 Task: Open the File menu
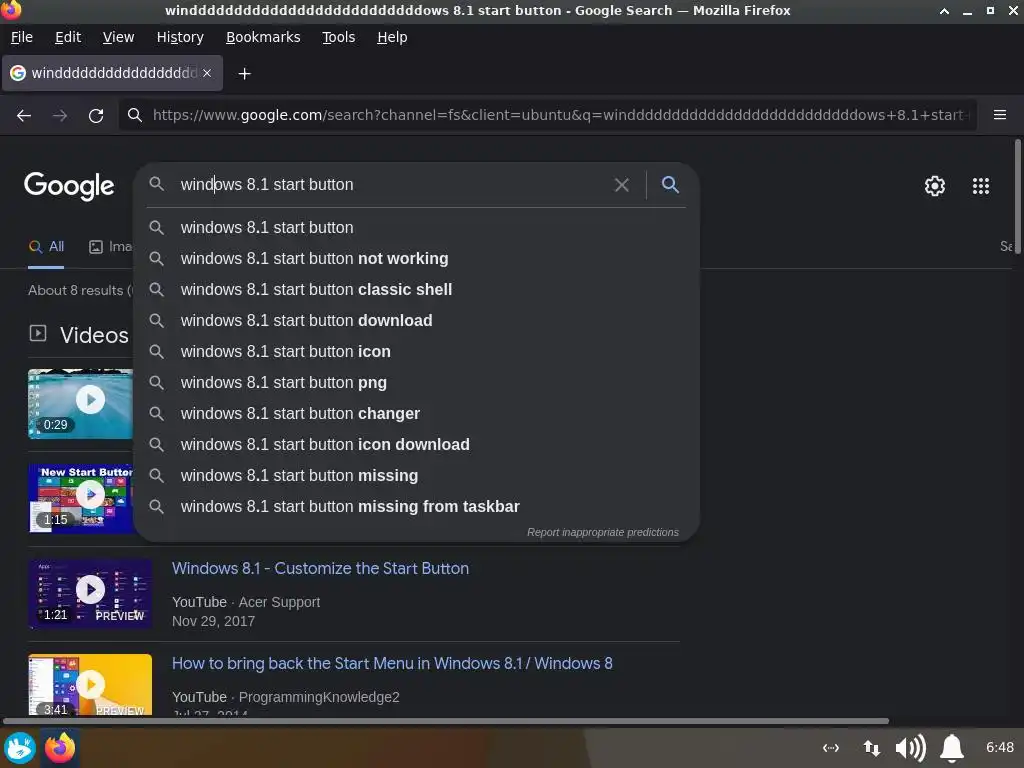point(22,37)
